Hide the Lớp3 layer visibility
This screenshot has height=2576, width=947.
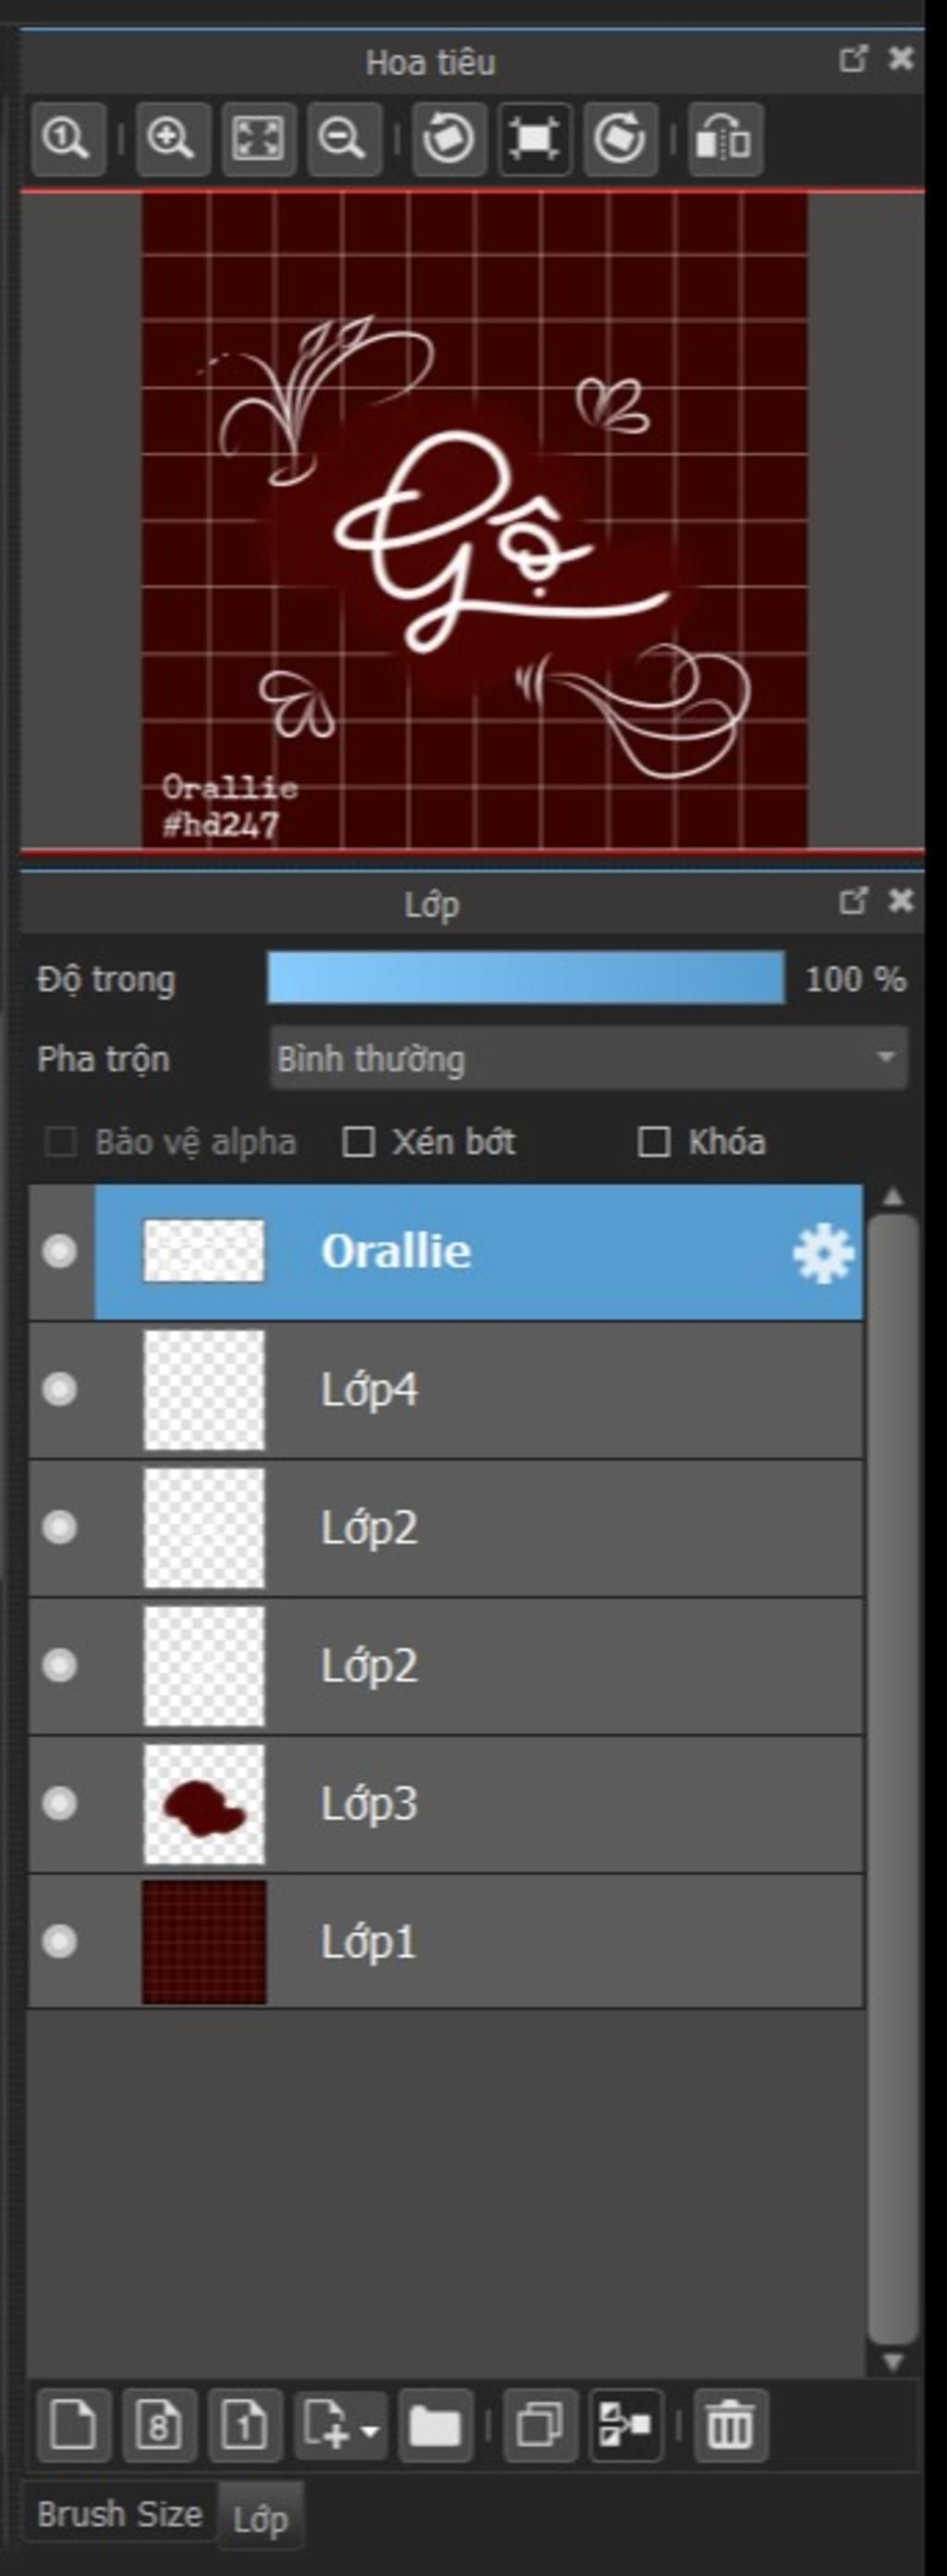click(60, 1803)
